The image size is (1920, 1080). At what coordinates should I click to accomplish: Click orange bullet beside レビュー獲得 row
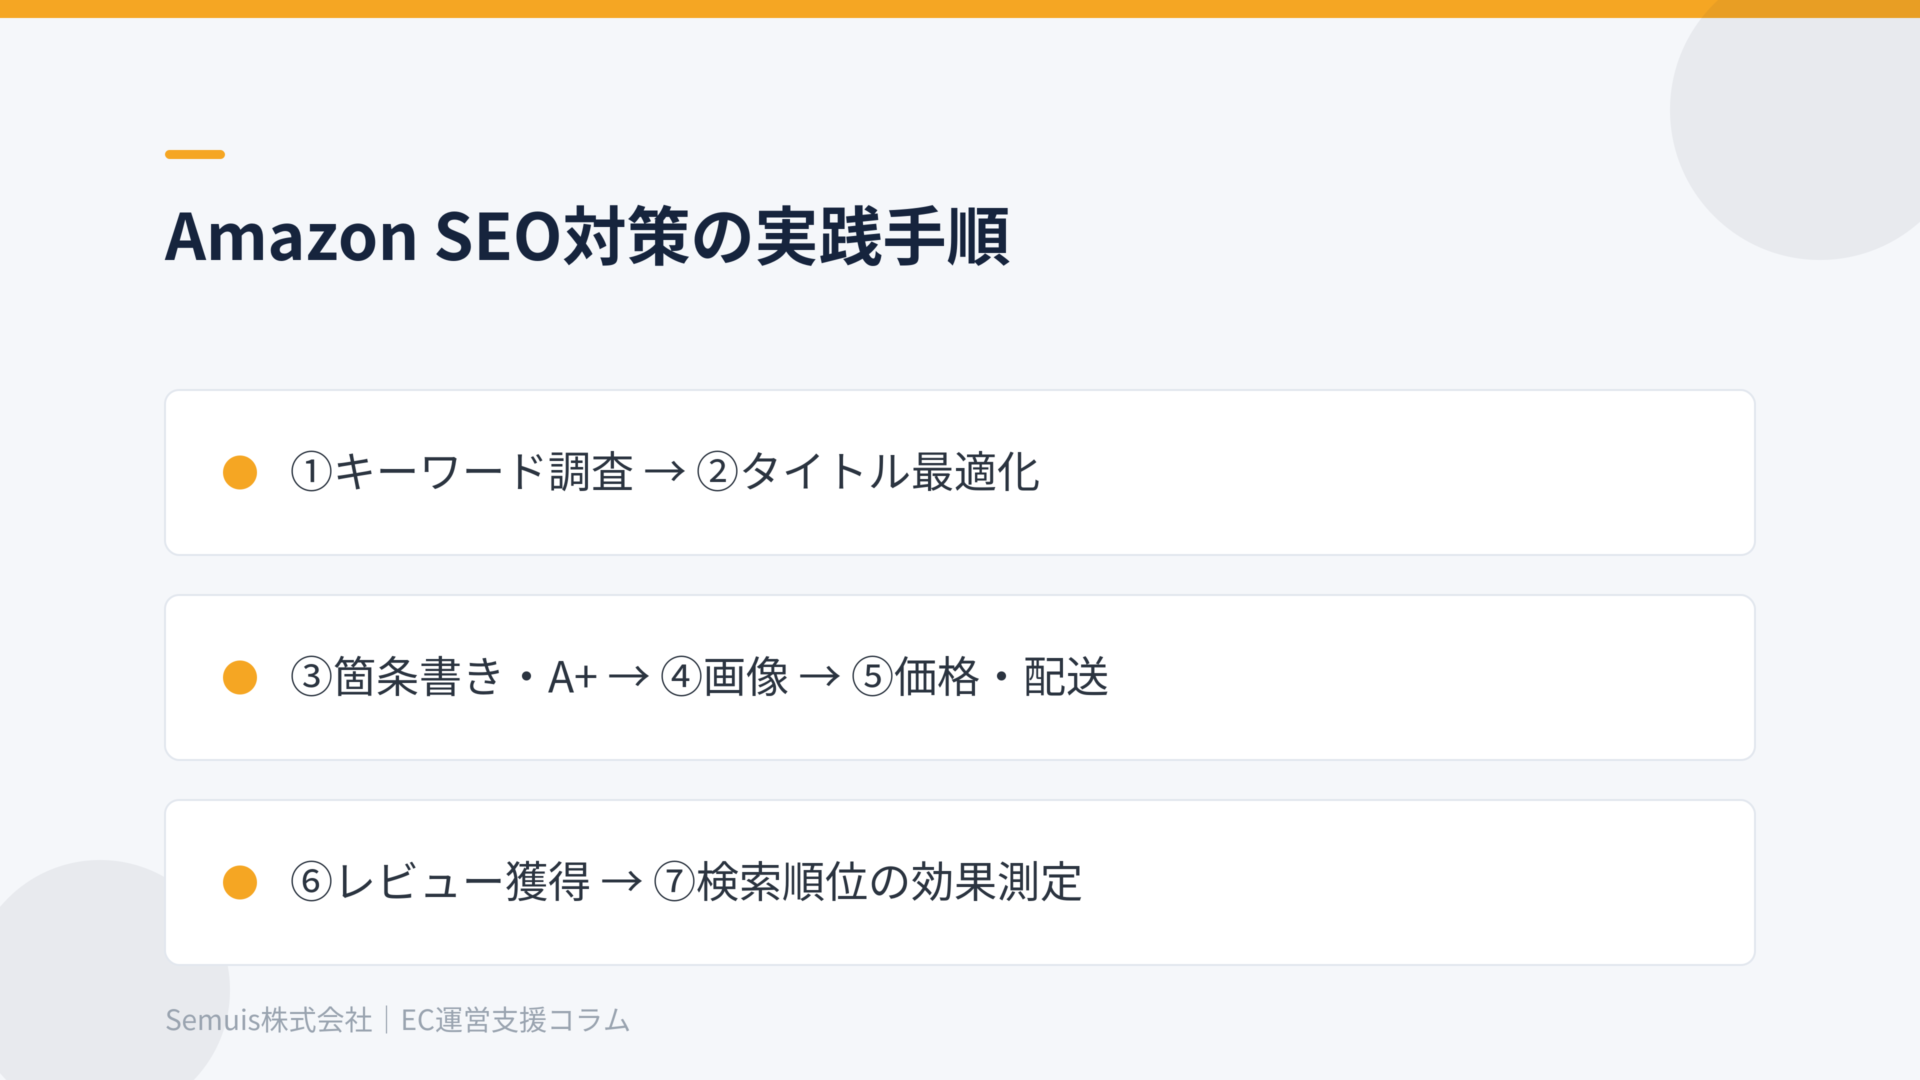240,882
